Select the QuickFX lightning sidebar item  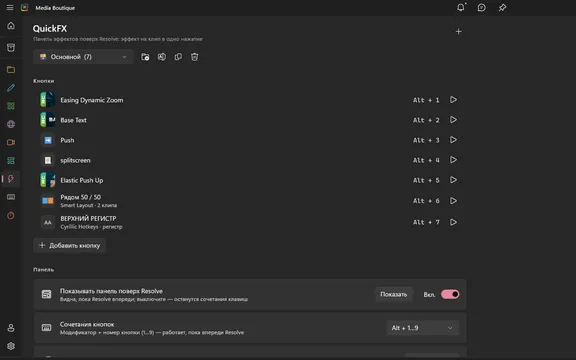point(11,179)
